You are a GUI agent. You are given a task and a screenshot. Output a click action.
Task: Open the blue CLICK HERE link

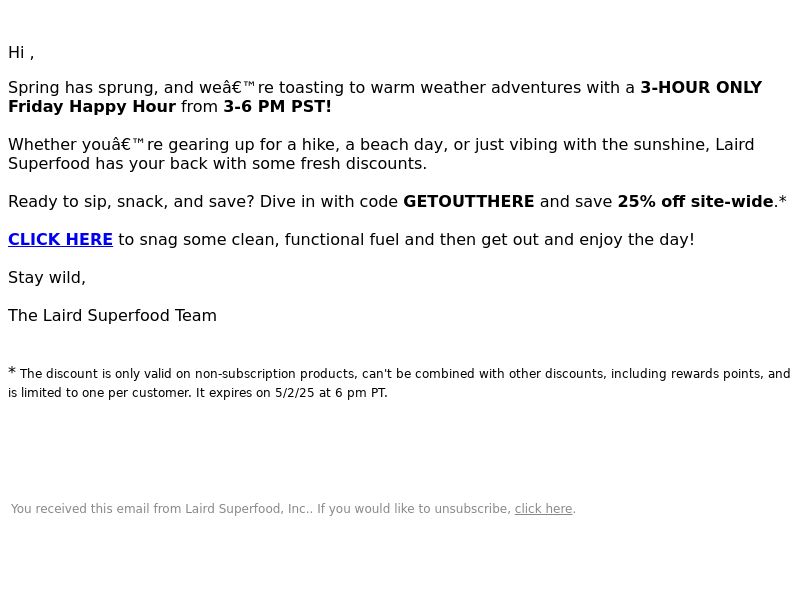60,239
